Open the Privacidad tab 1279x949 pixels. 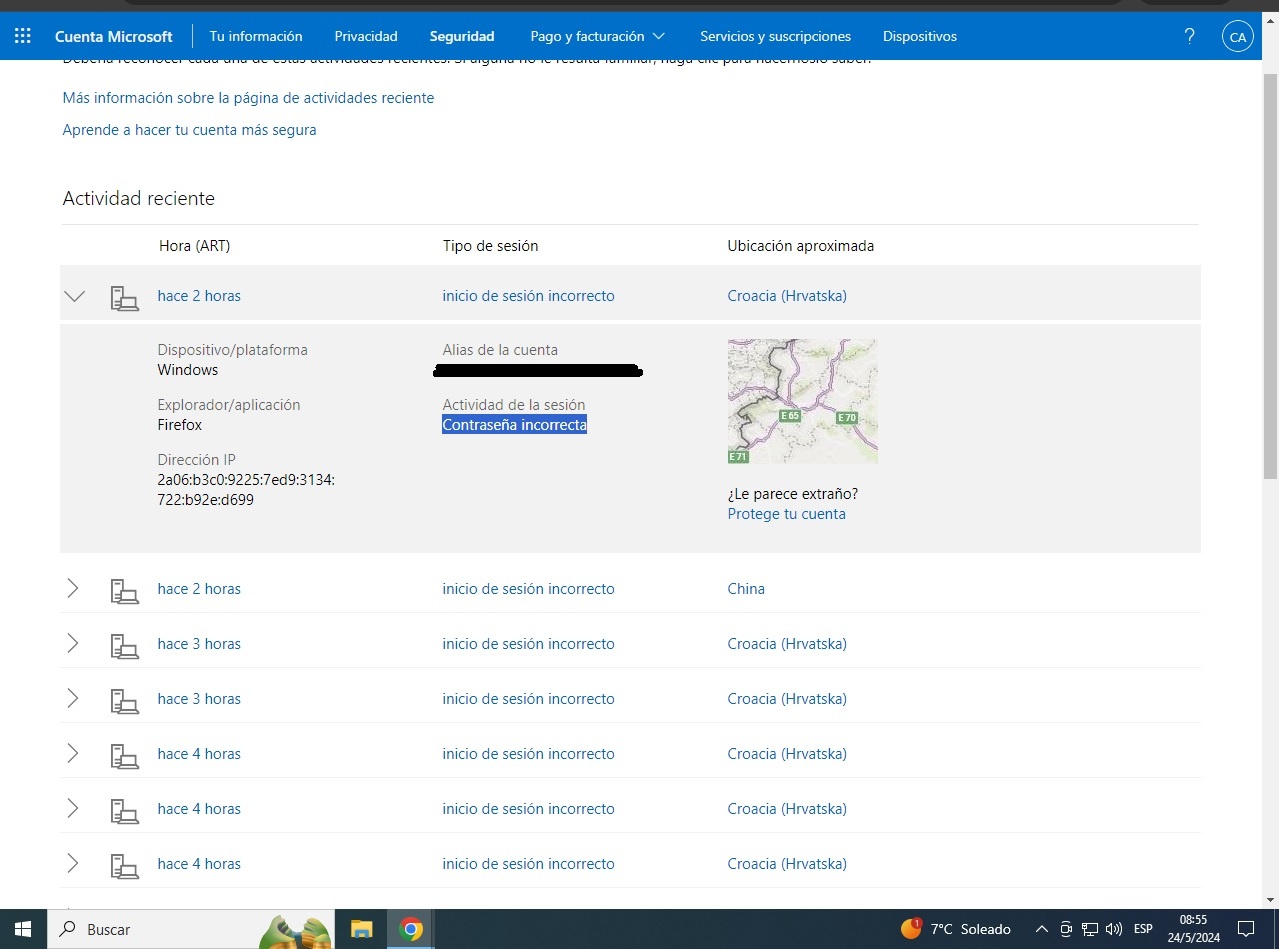tap(366, 36)
